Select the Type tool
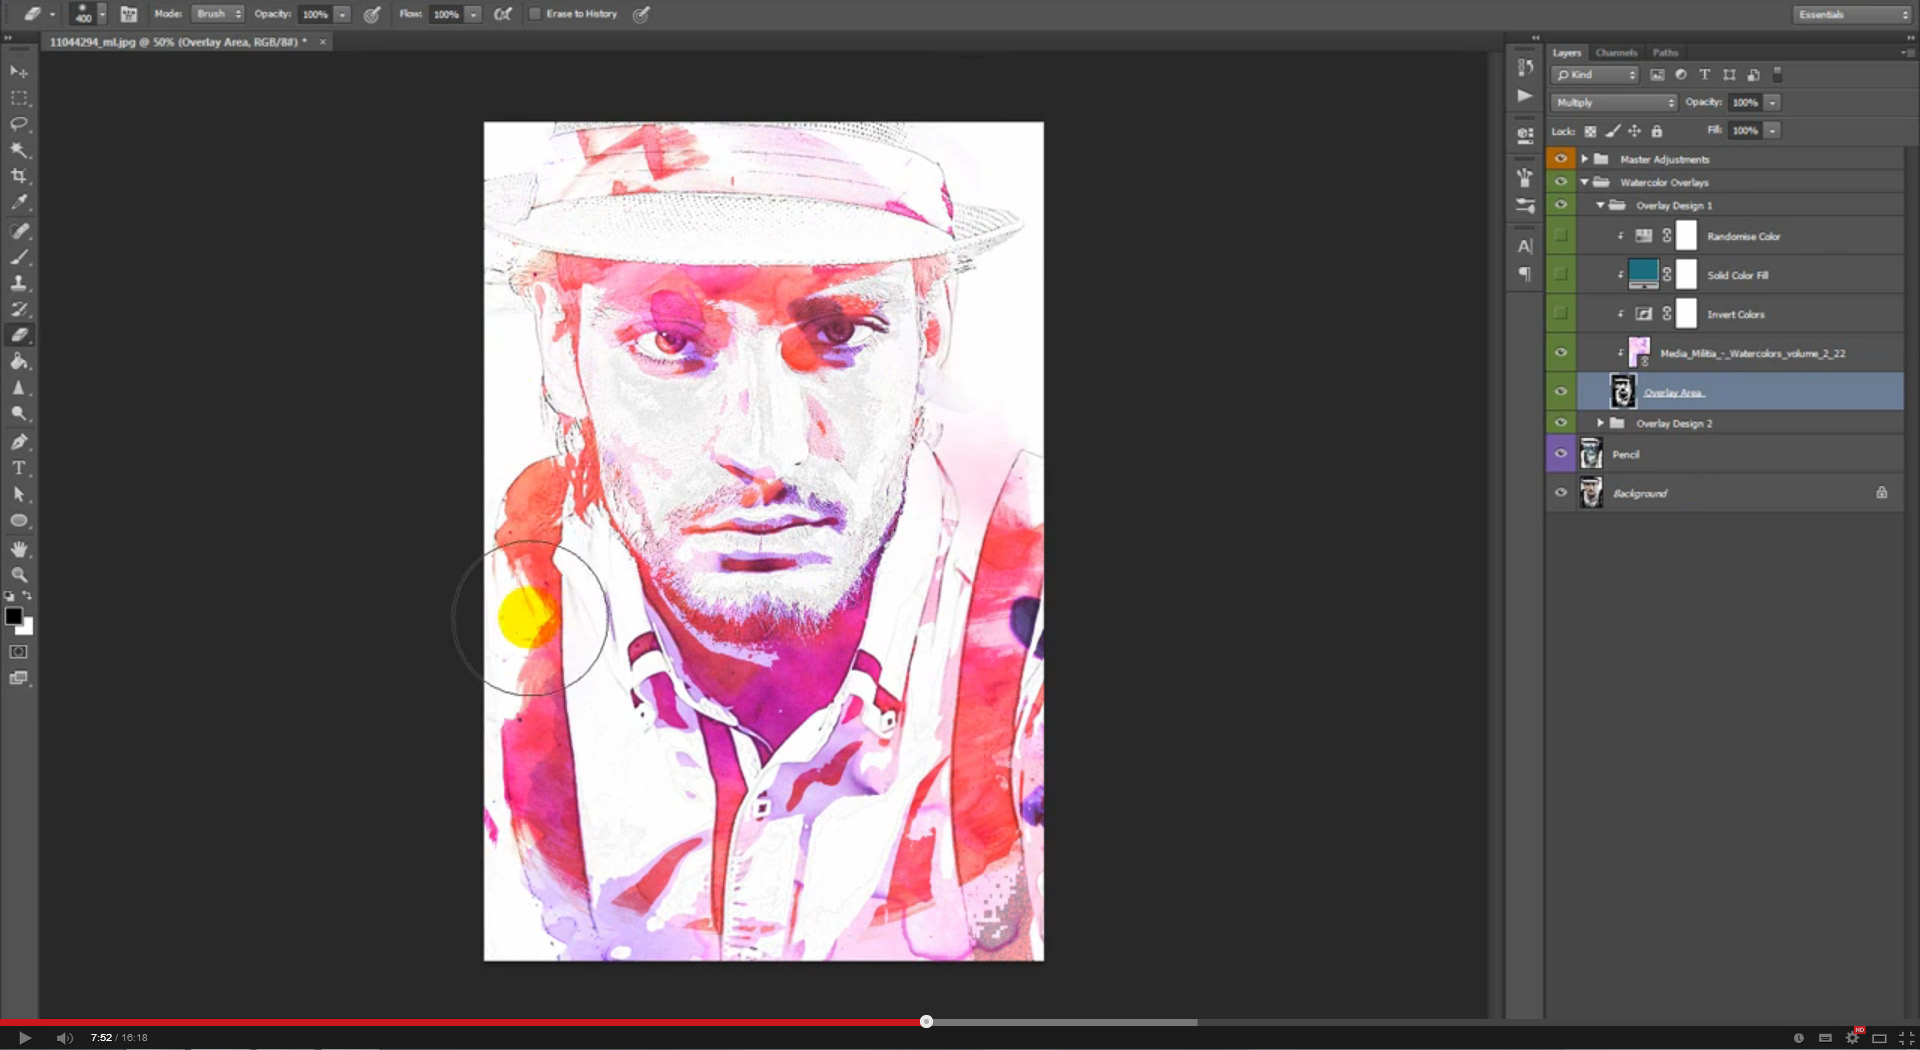This screenshot has width=1920, height=1050. click(x=18, y=467)
